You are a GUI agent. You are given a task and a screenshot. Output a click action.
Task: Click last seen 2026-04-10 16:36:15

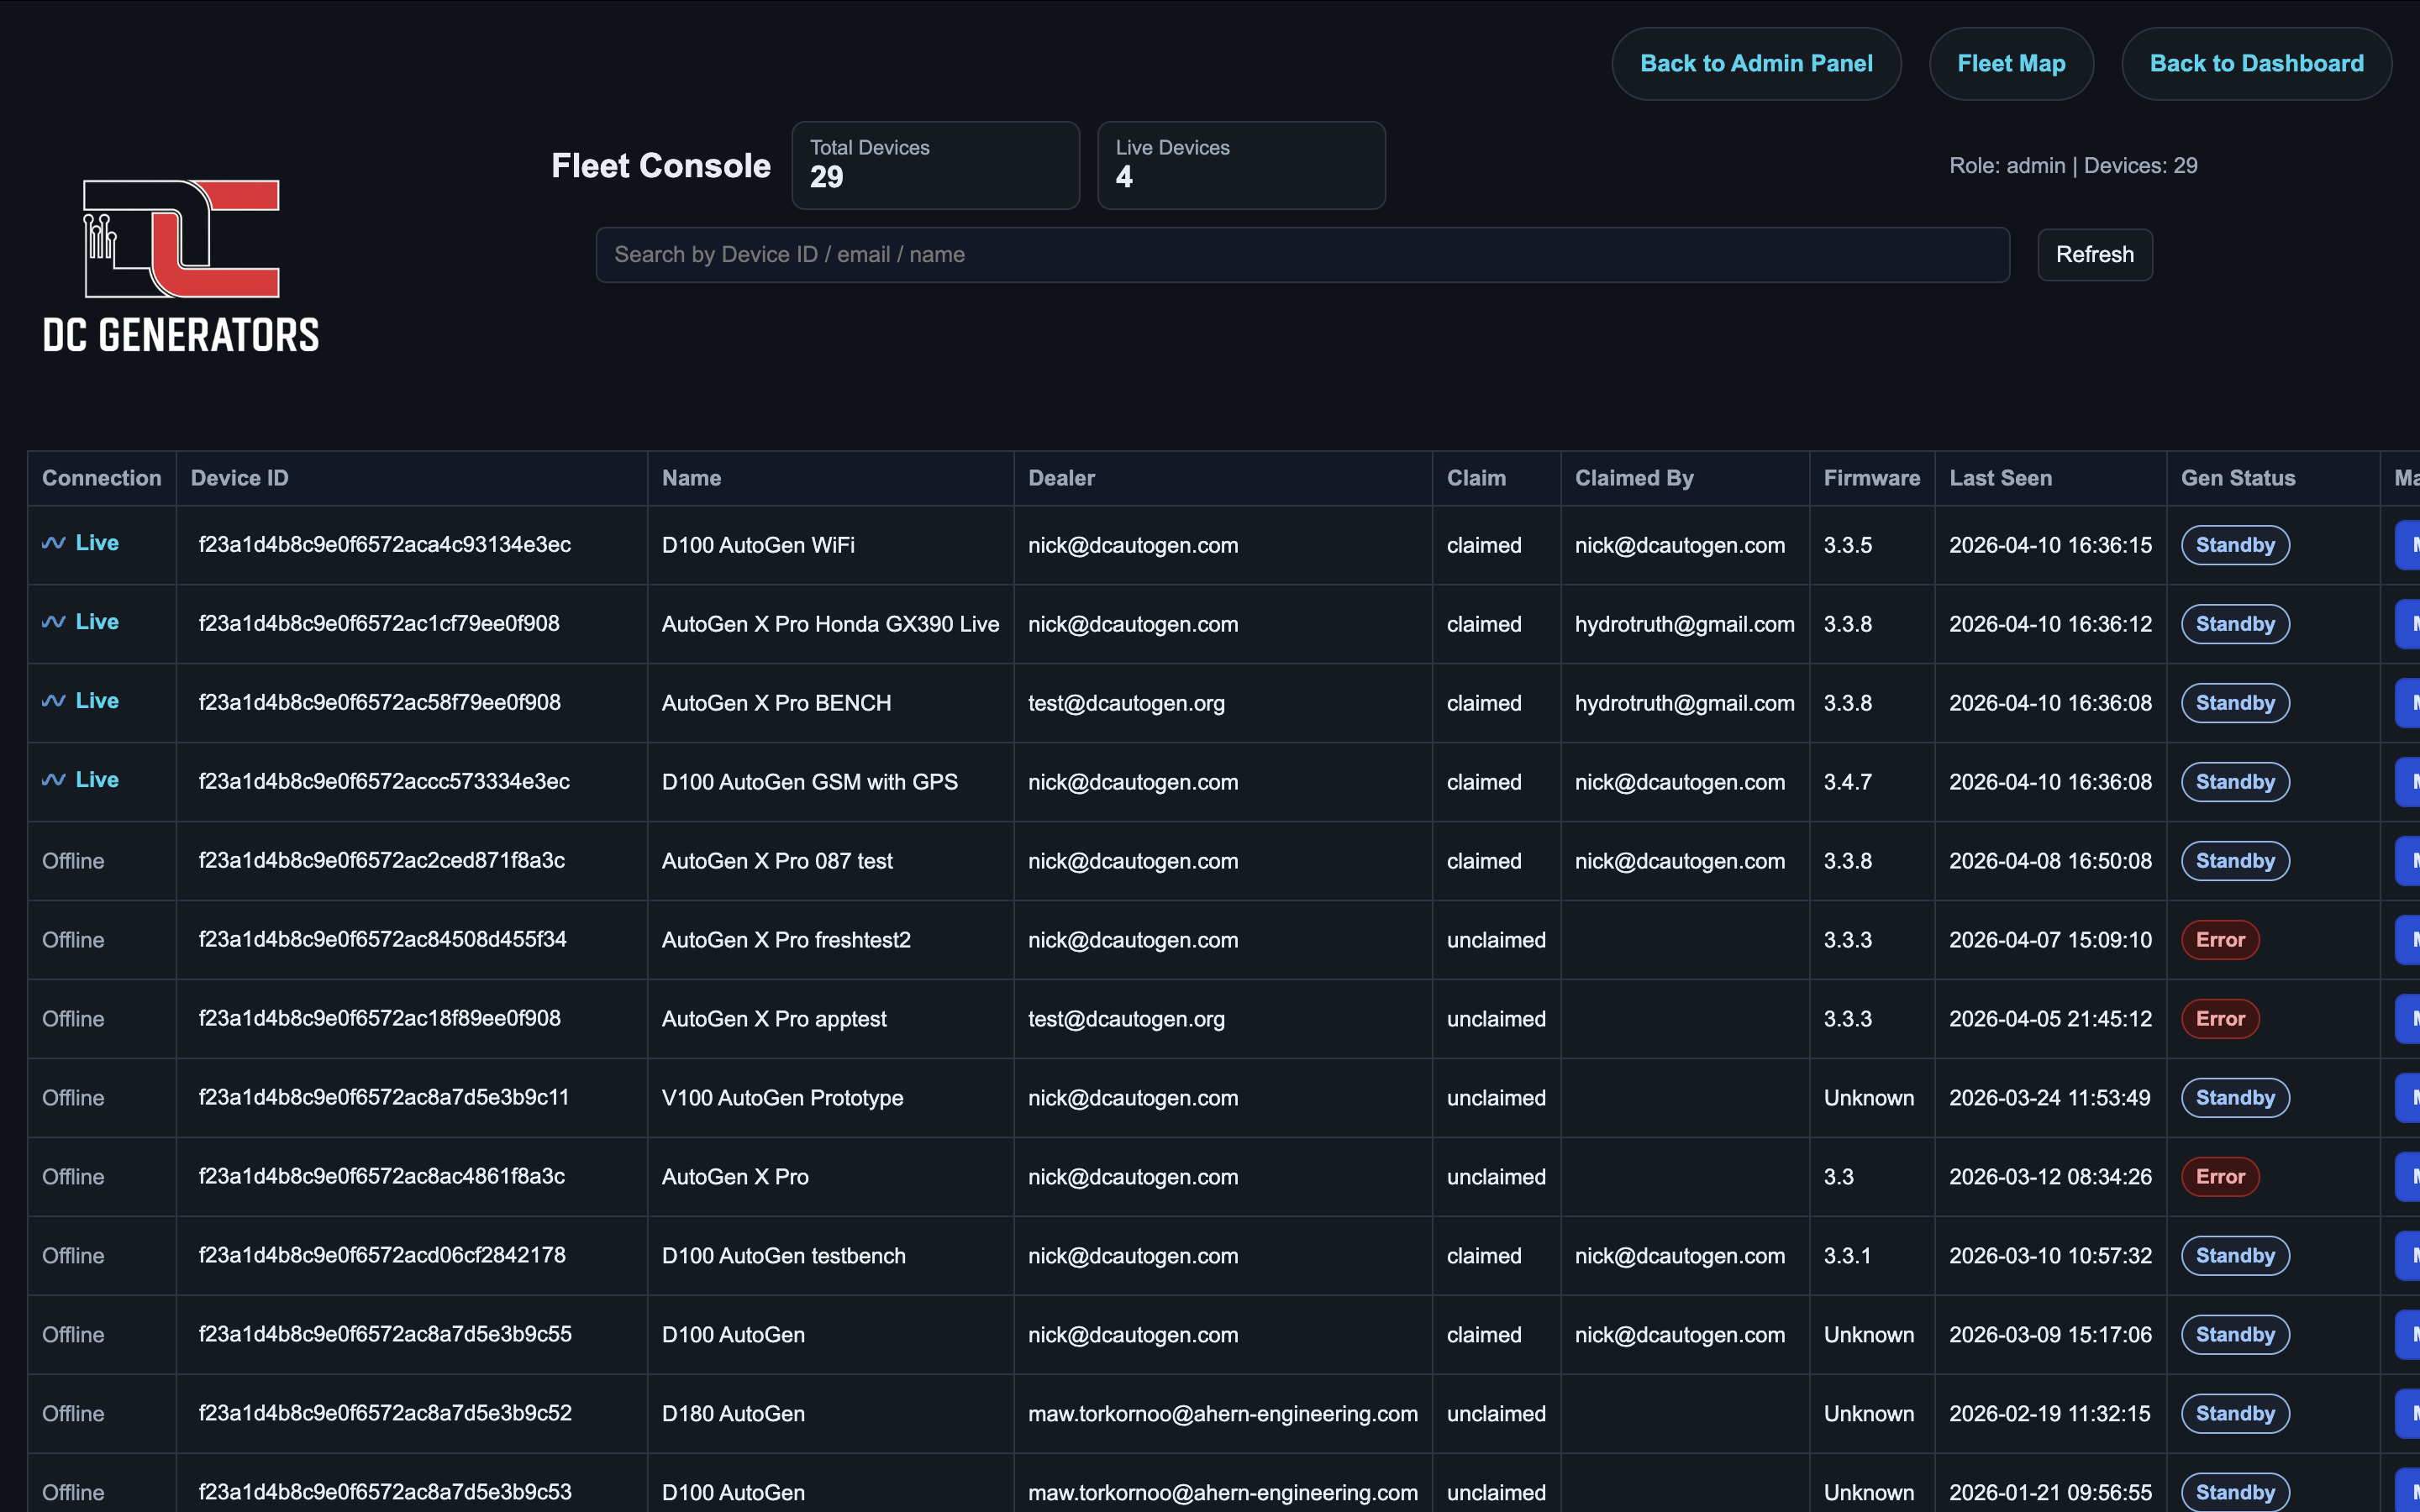tap(2050, 545)
